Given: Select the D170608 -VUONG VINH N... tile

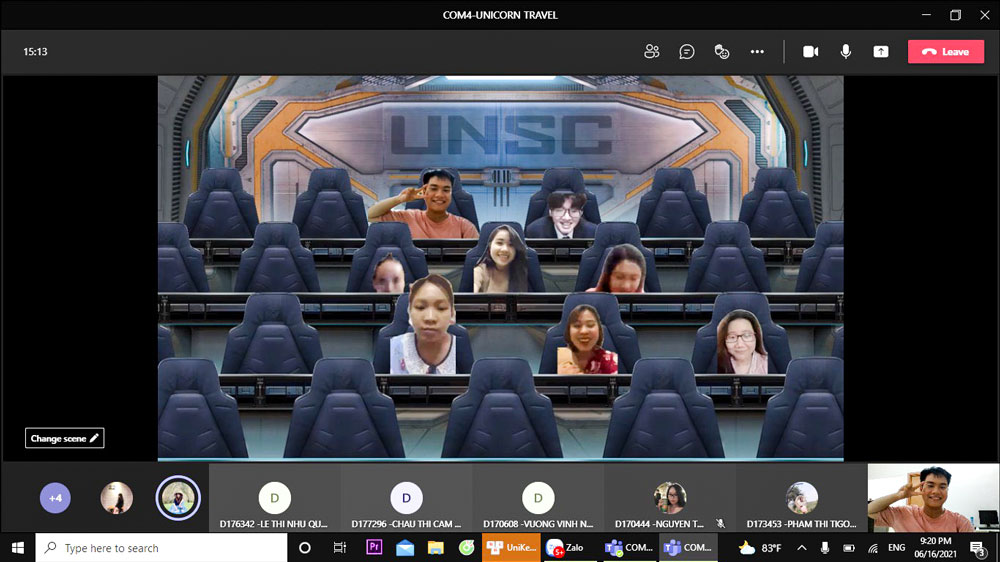Looking at the screenshot, I should click(x=538, y=498).
